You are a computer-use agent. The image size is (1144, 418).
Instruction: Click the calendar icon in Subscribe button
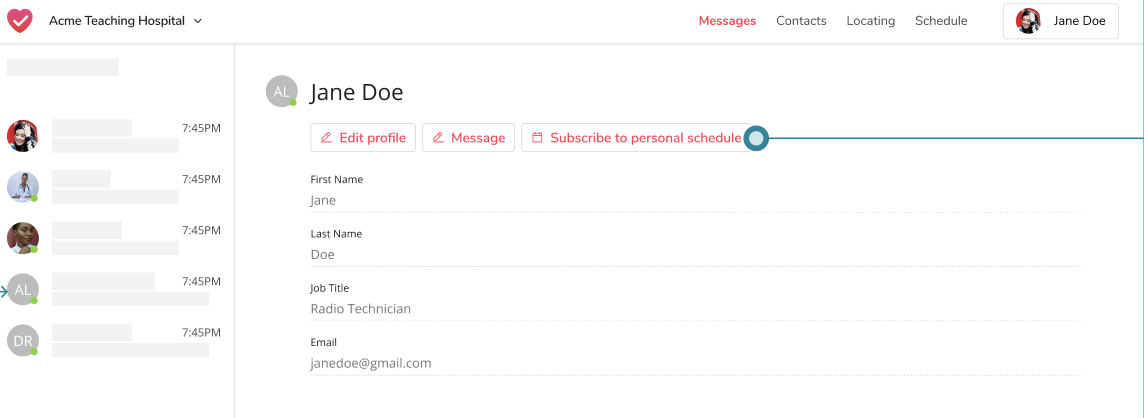pyautogui.click(x=537, y=138)
